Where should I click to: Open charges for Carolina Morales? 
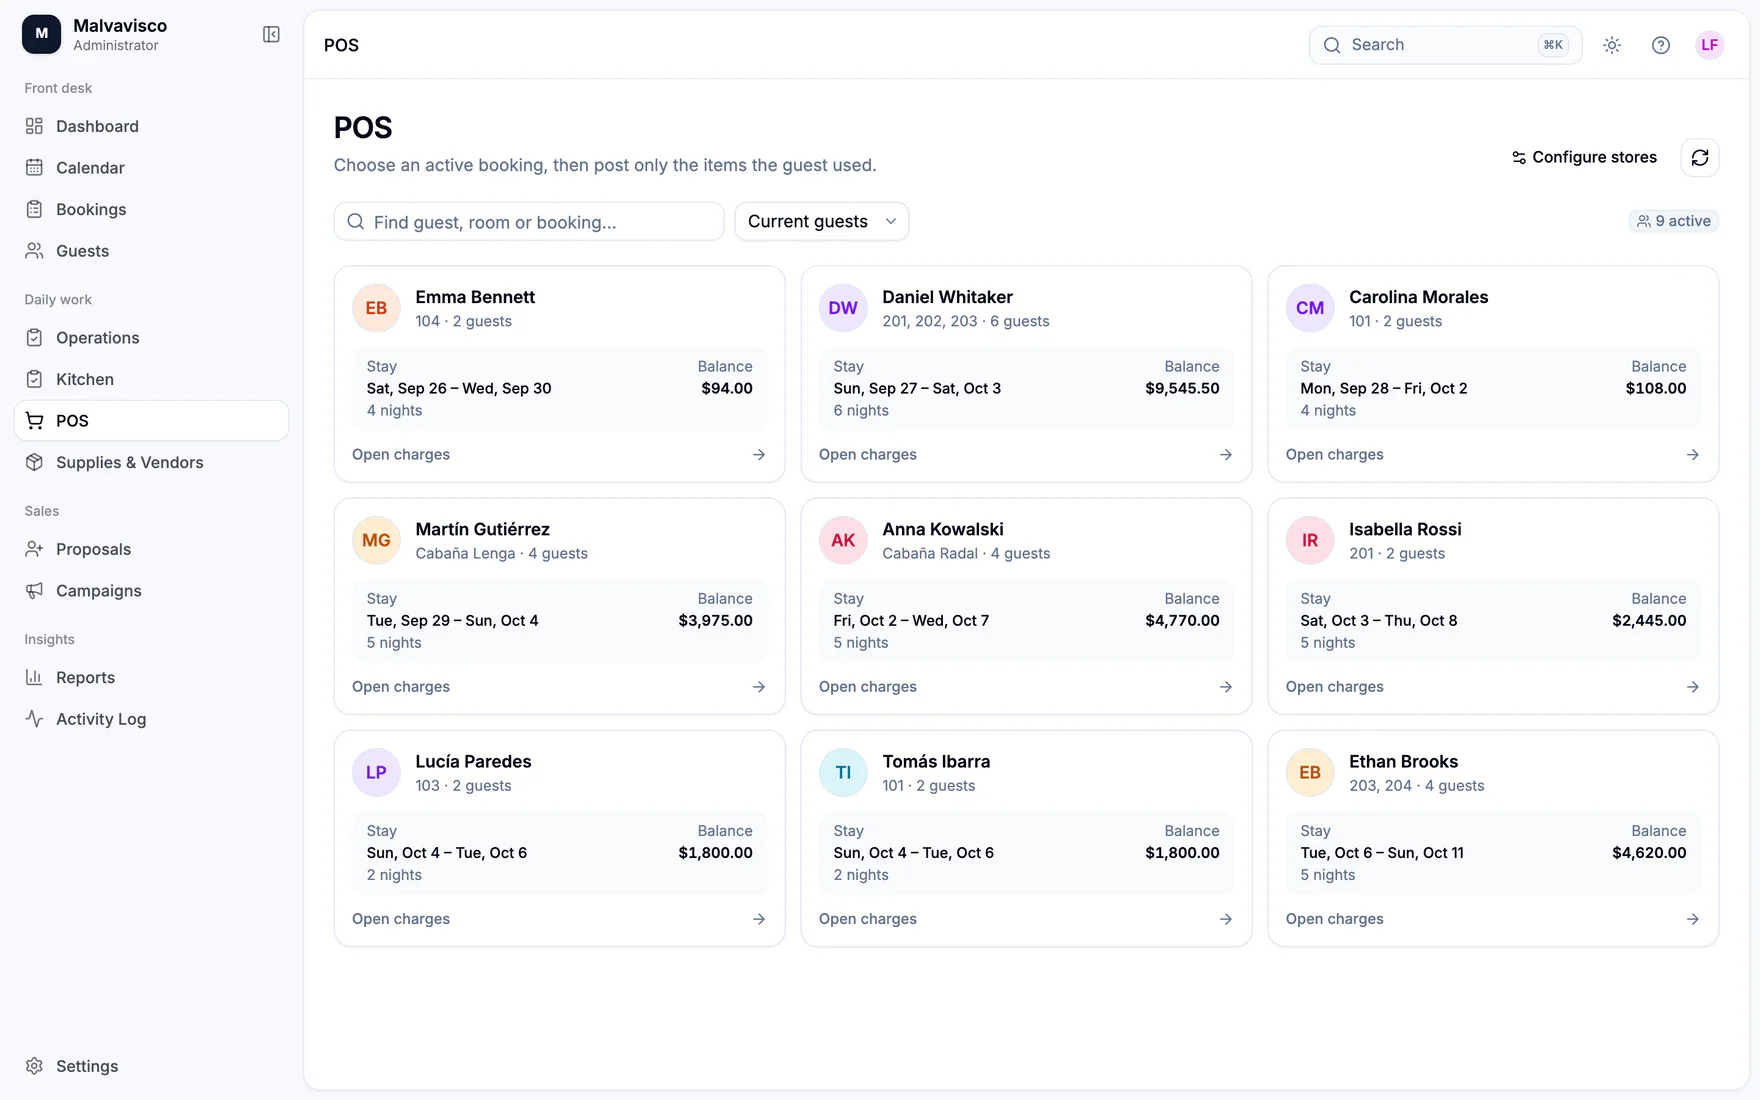point(1493,455)
